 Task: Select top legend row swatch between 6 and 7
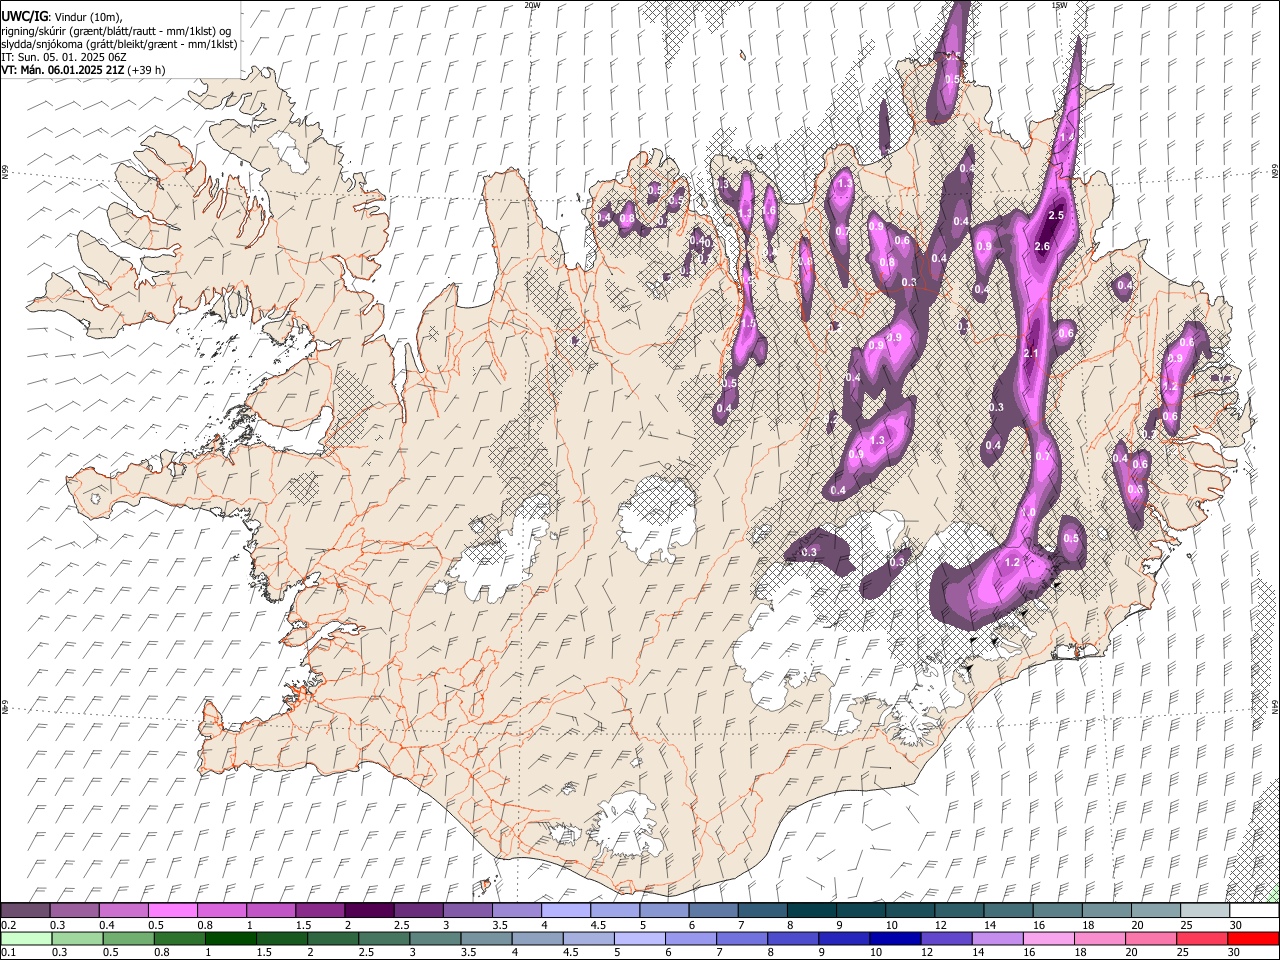(713, 910)
